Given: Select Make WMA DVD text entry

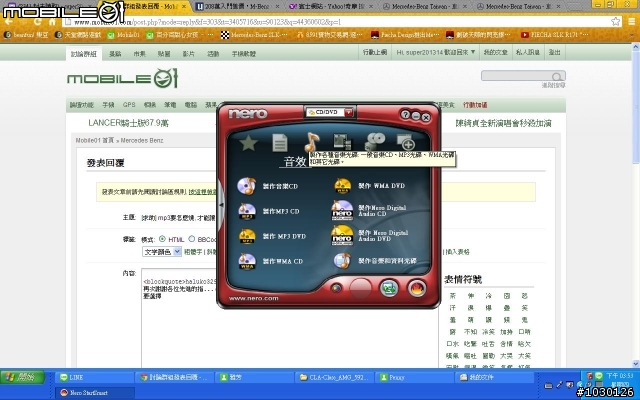Looking at the screenshot, I should (382, 186).
